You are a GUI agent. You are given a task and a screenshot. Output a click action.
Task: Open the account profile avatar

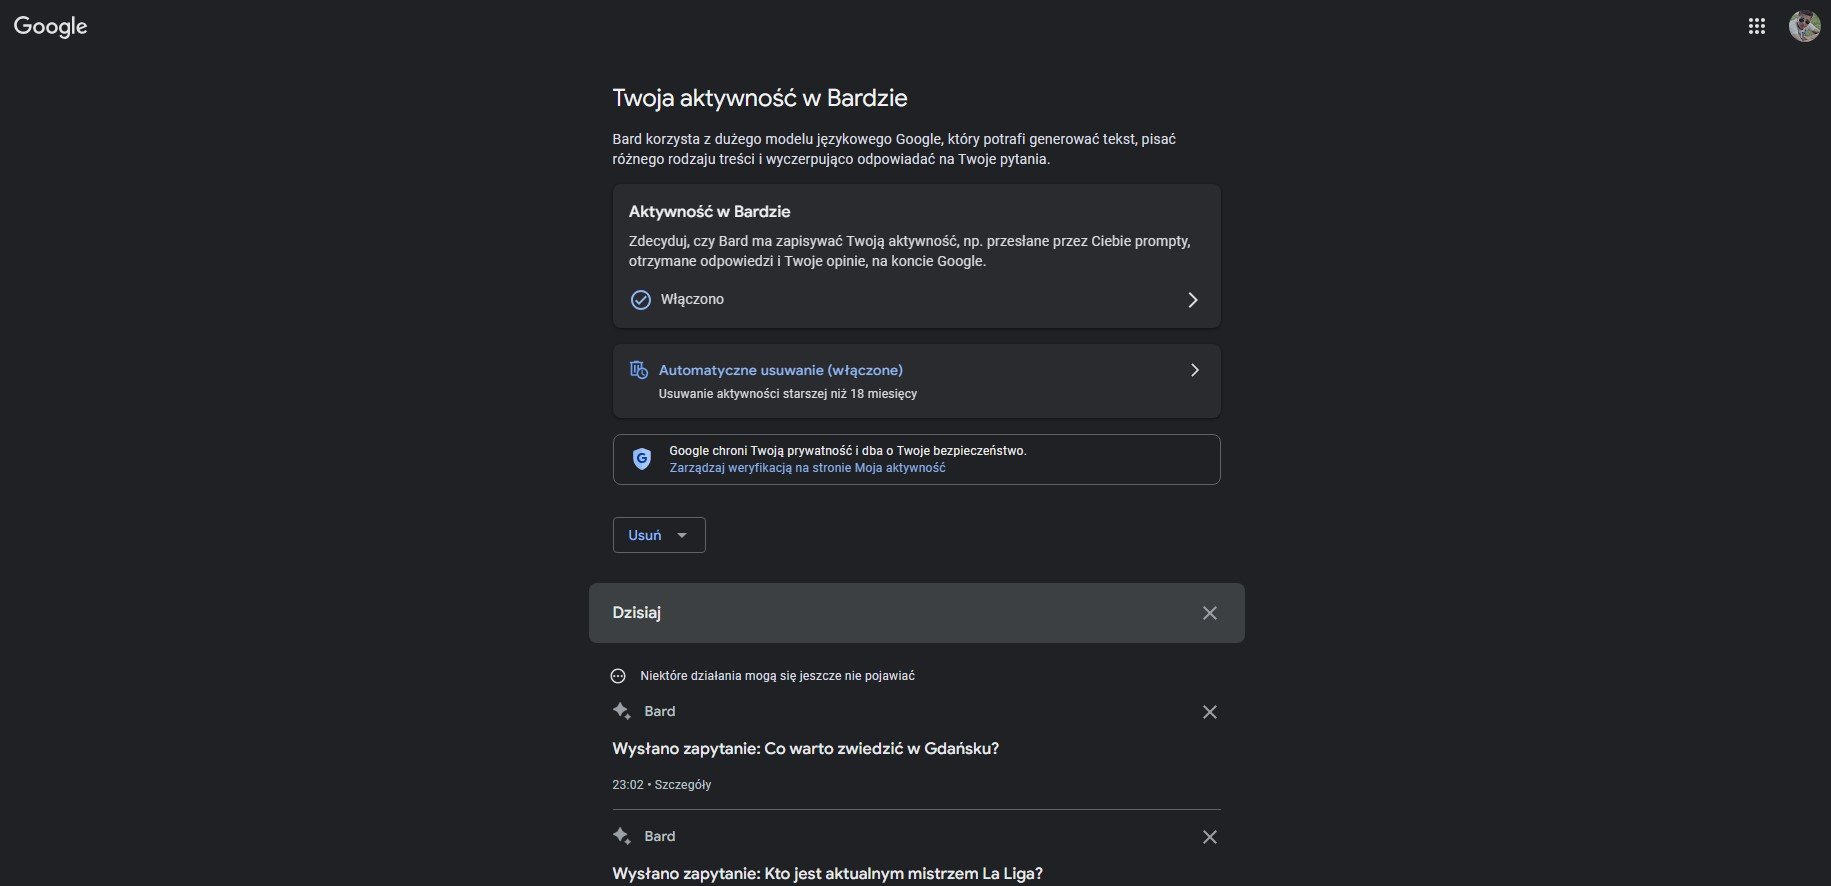(x=1804, y=27)
